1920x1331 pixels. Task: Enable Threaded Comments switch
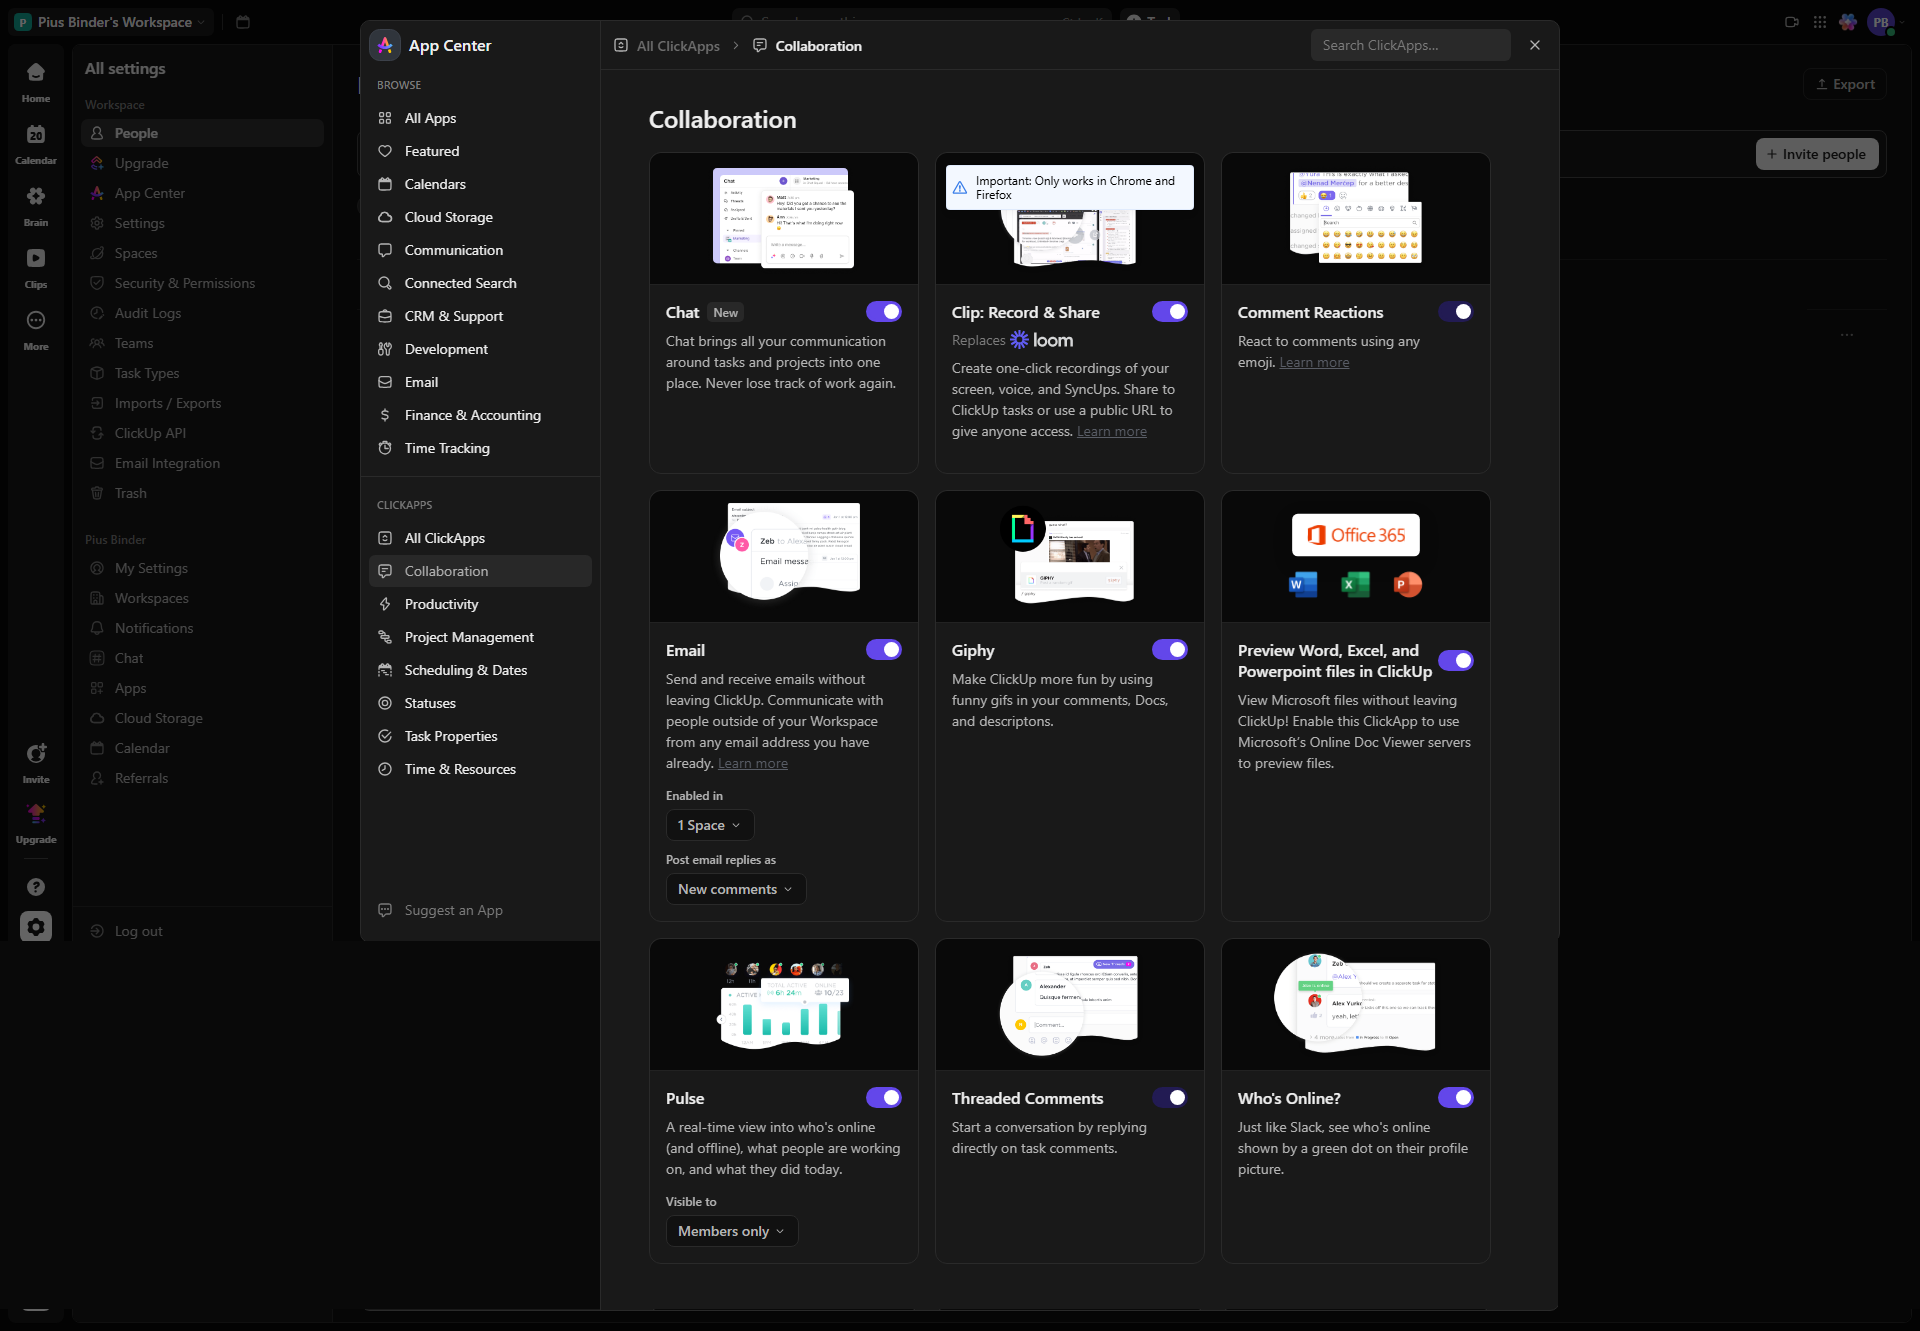pyautogui.click(x=1170, y=1098)
